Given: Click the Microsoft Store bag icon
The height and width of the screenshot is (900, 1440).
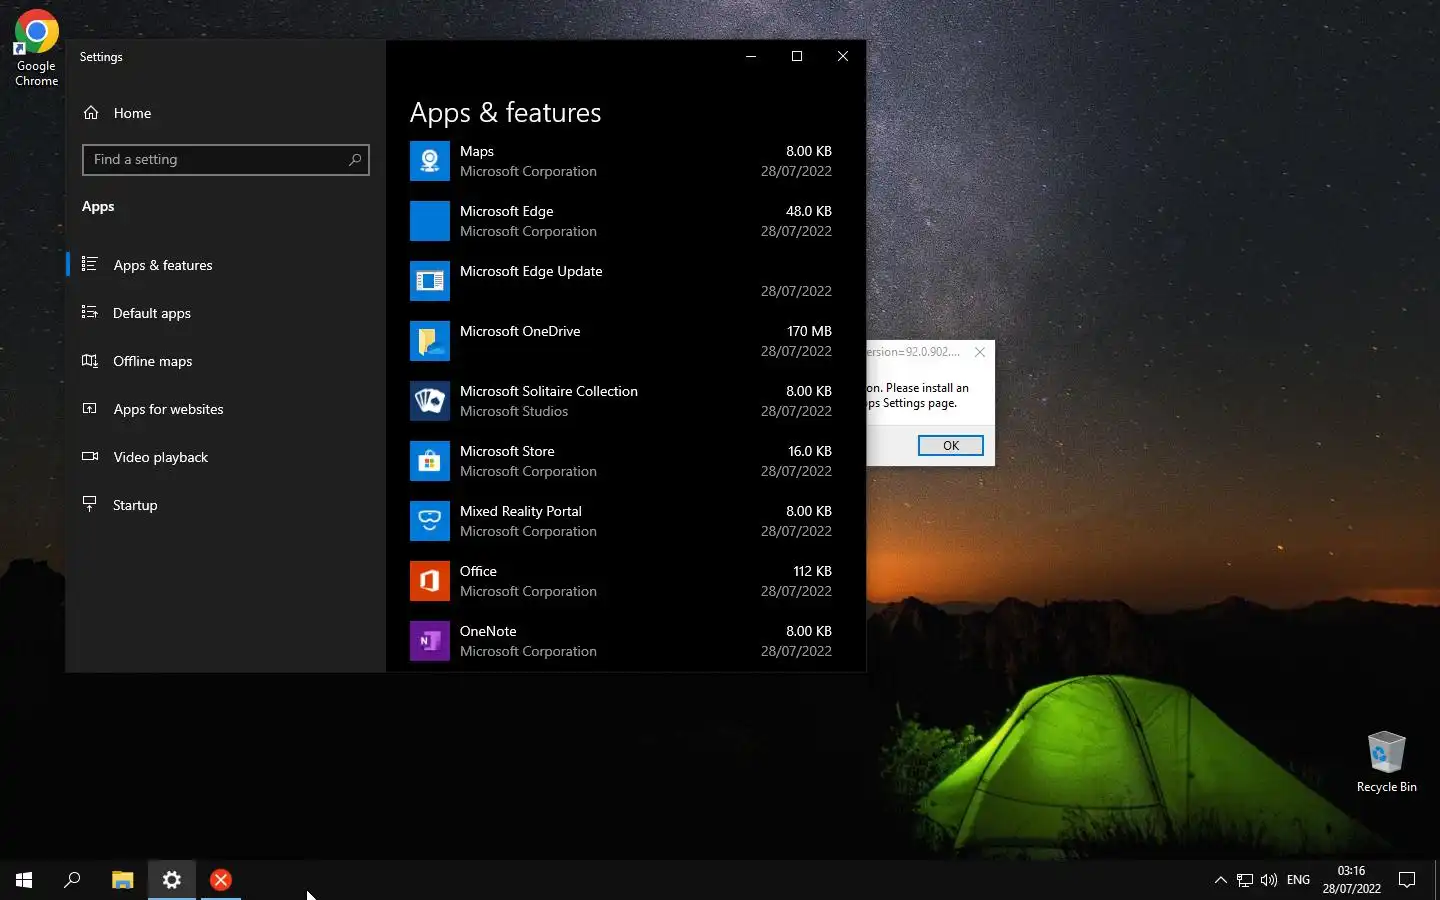Looking at the screenshot, I should 430,461.
